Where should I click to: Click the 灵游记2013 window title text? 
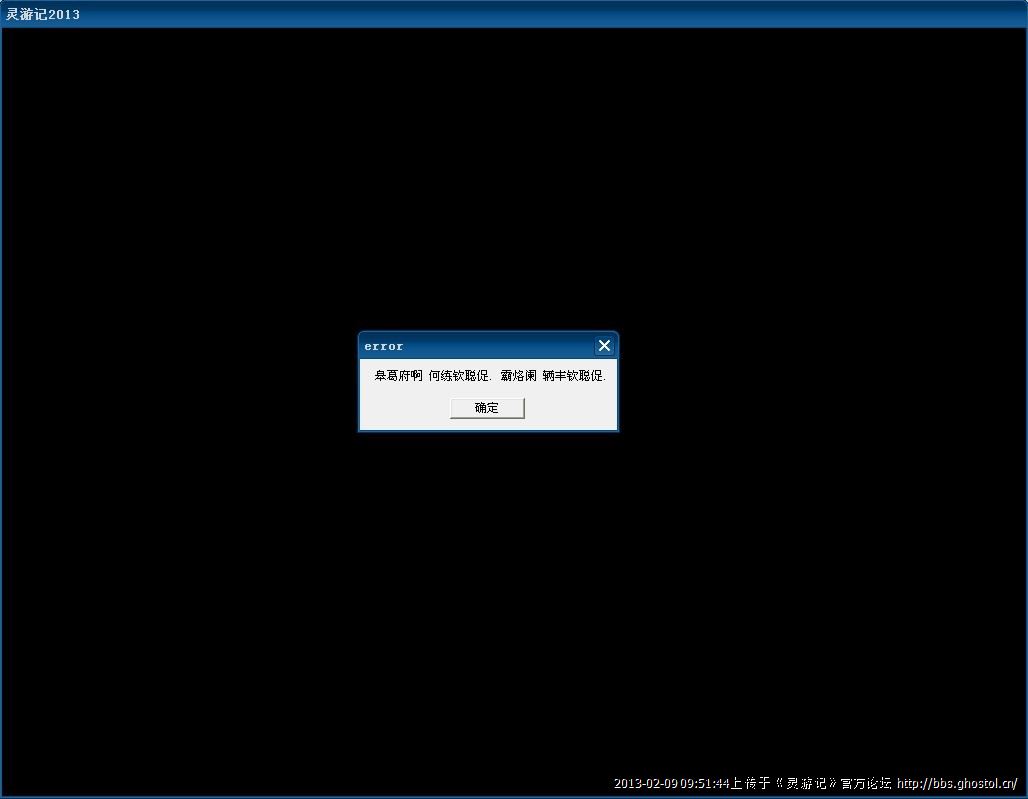43,14
